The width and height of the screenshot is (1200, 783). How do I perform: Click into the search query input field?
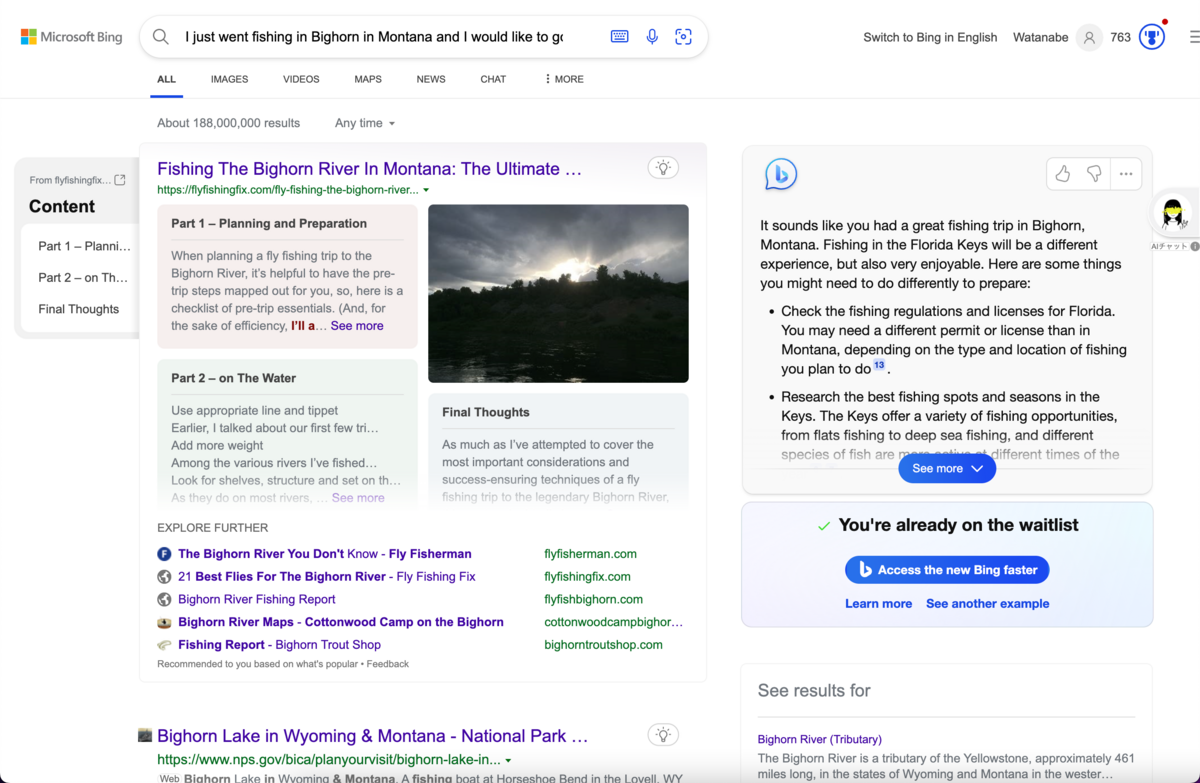(375, 37)
